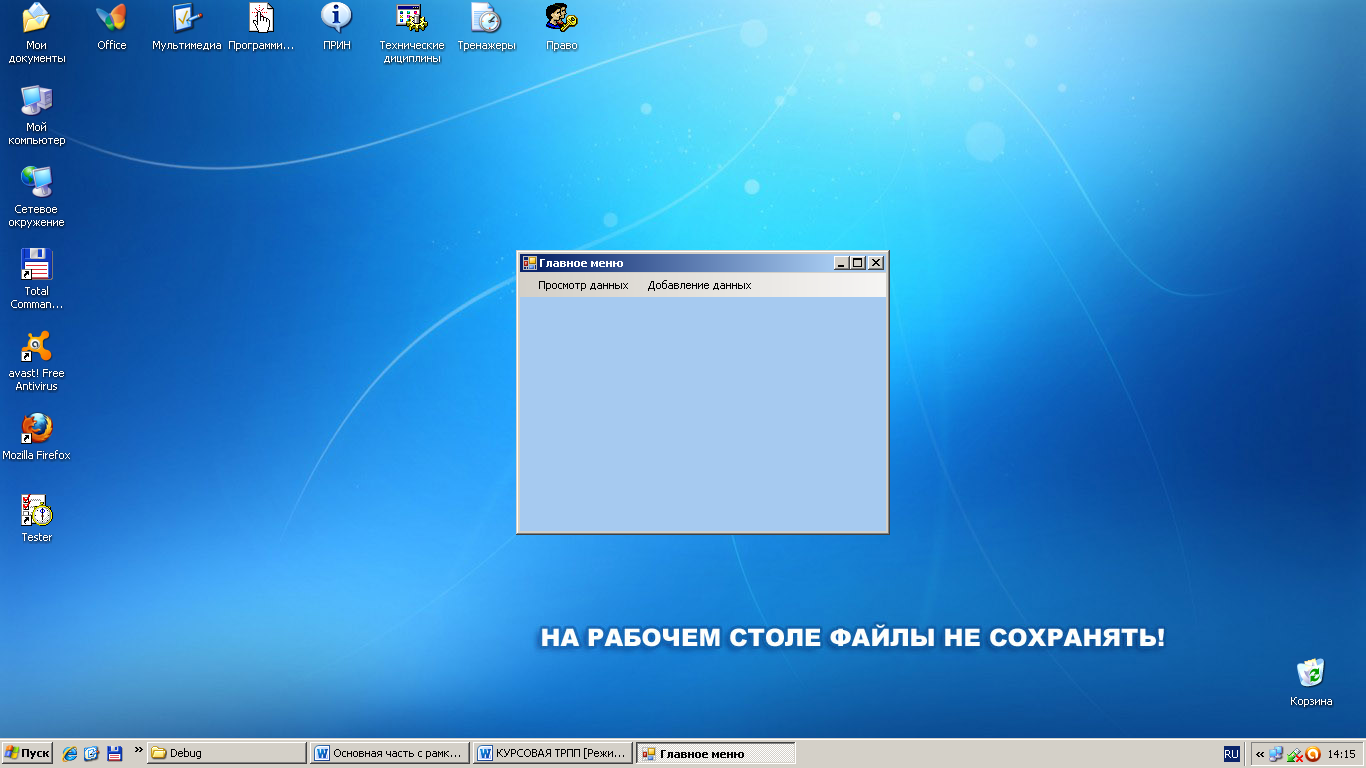The height and width of the screenshot is (768, 1366).
Task: Select the Мои документы desktop icon
Action: tap(37, 33)
